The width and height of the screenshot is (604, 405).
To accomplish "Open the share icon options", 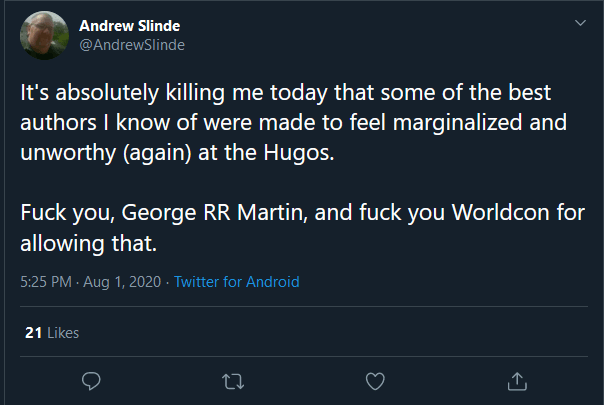I will coord(517,381).
